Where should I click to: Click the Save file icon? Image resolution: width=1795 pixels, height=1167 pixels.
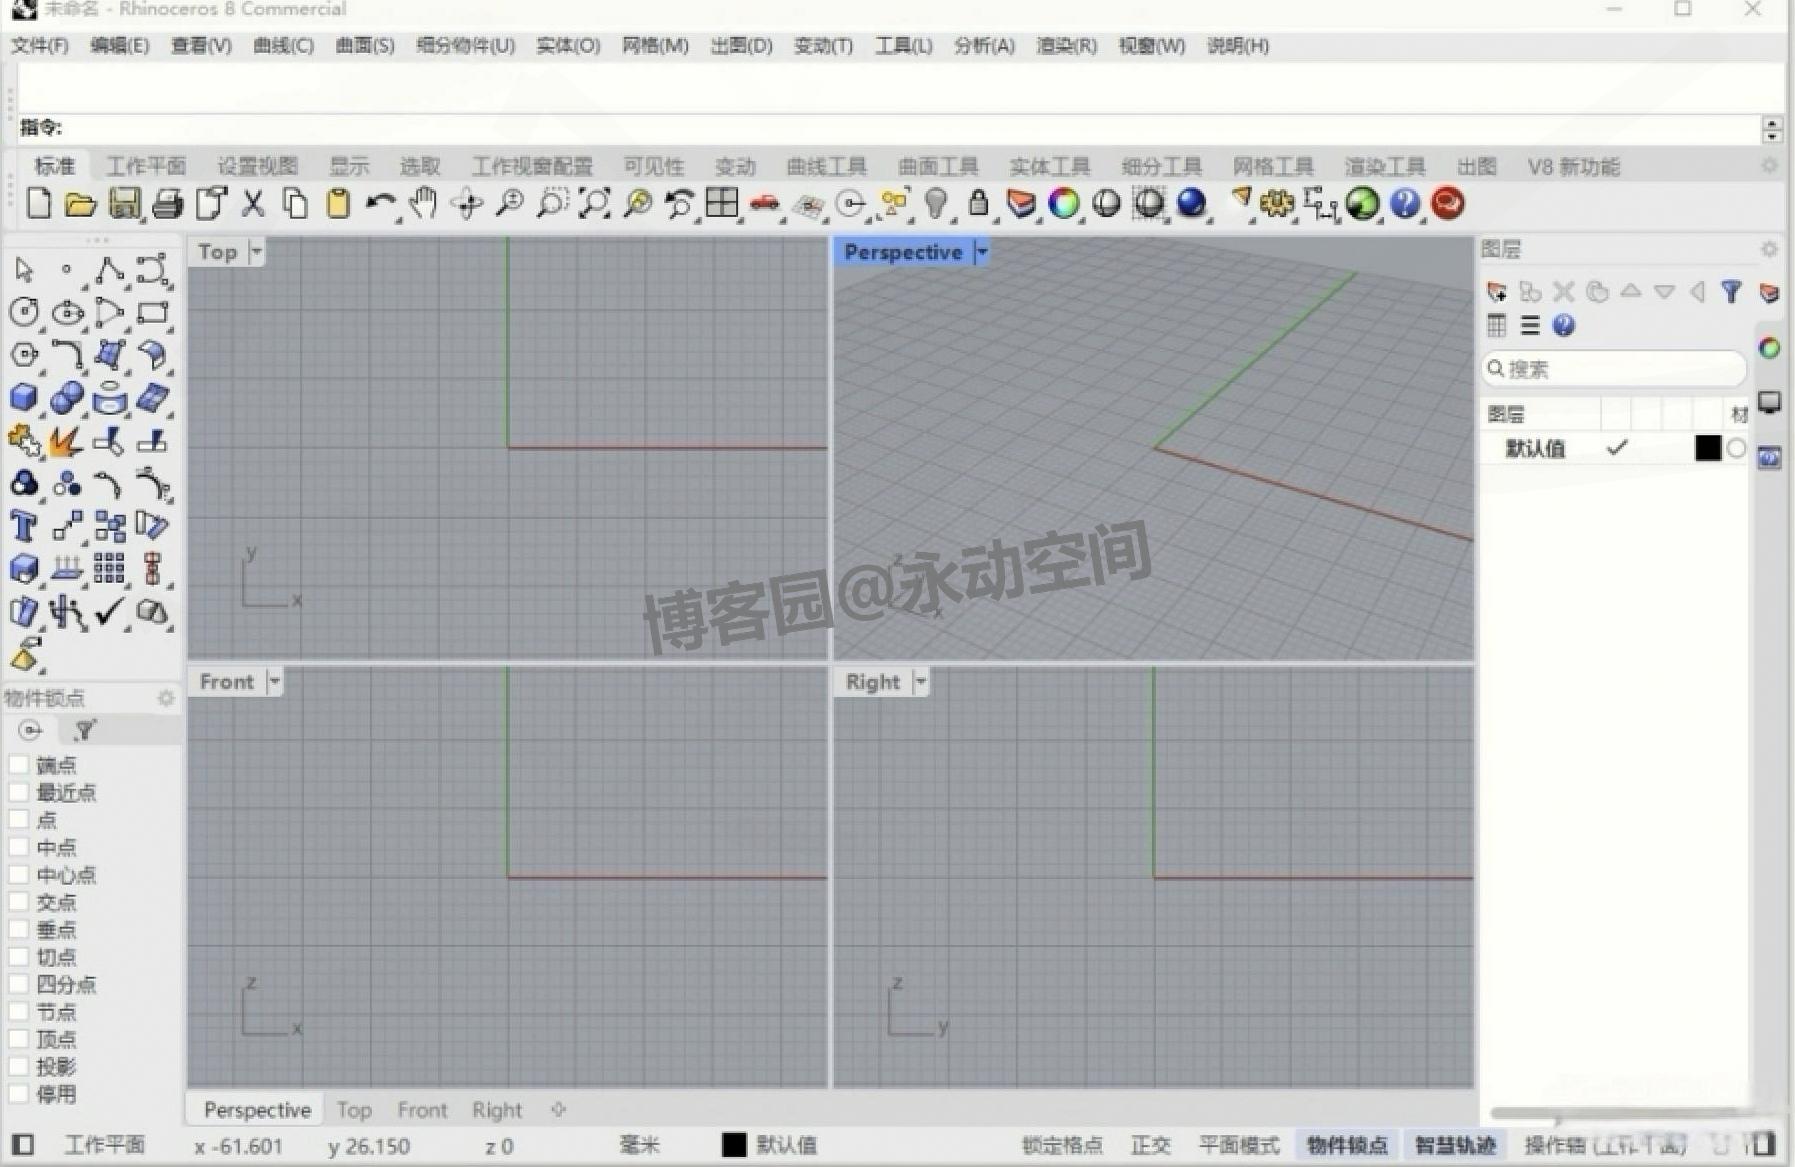[x=124, y=204]
